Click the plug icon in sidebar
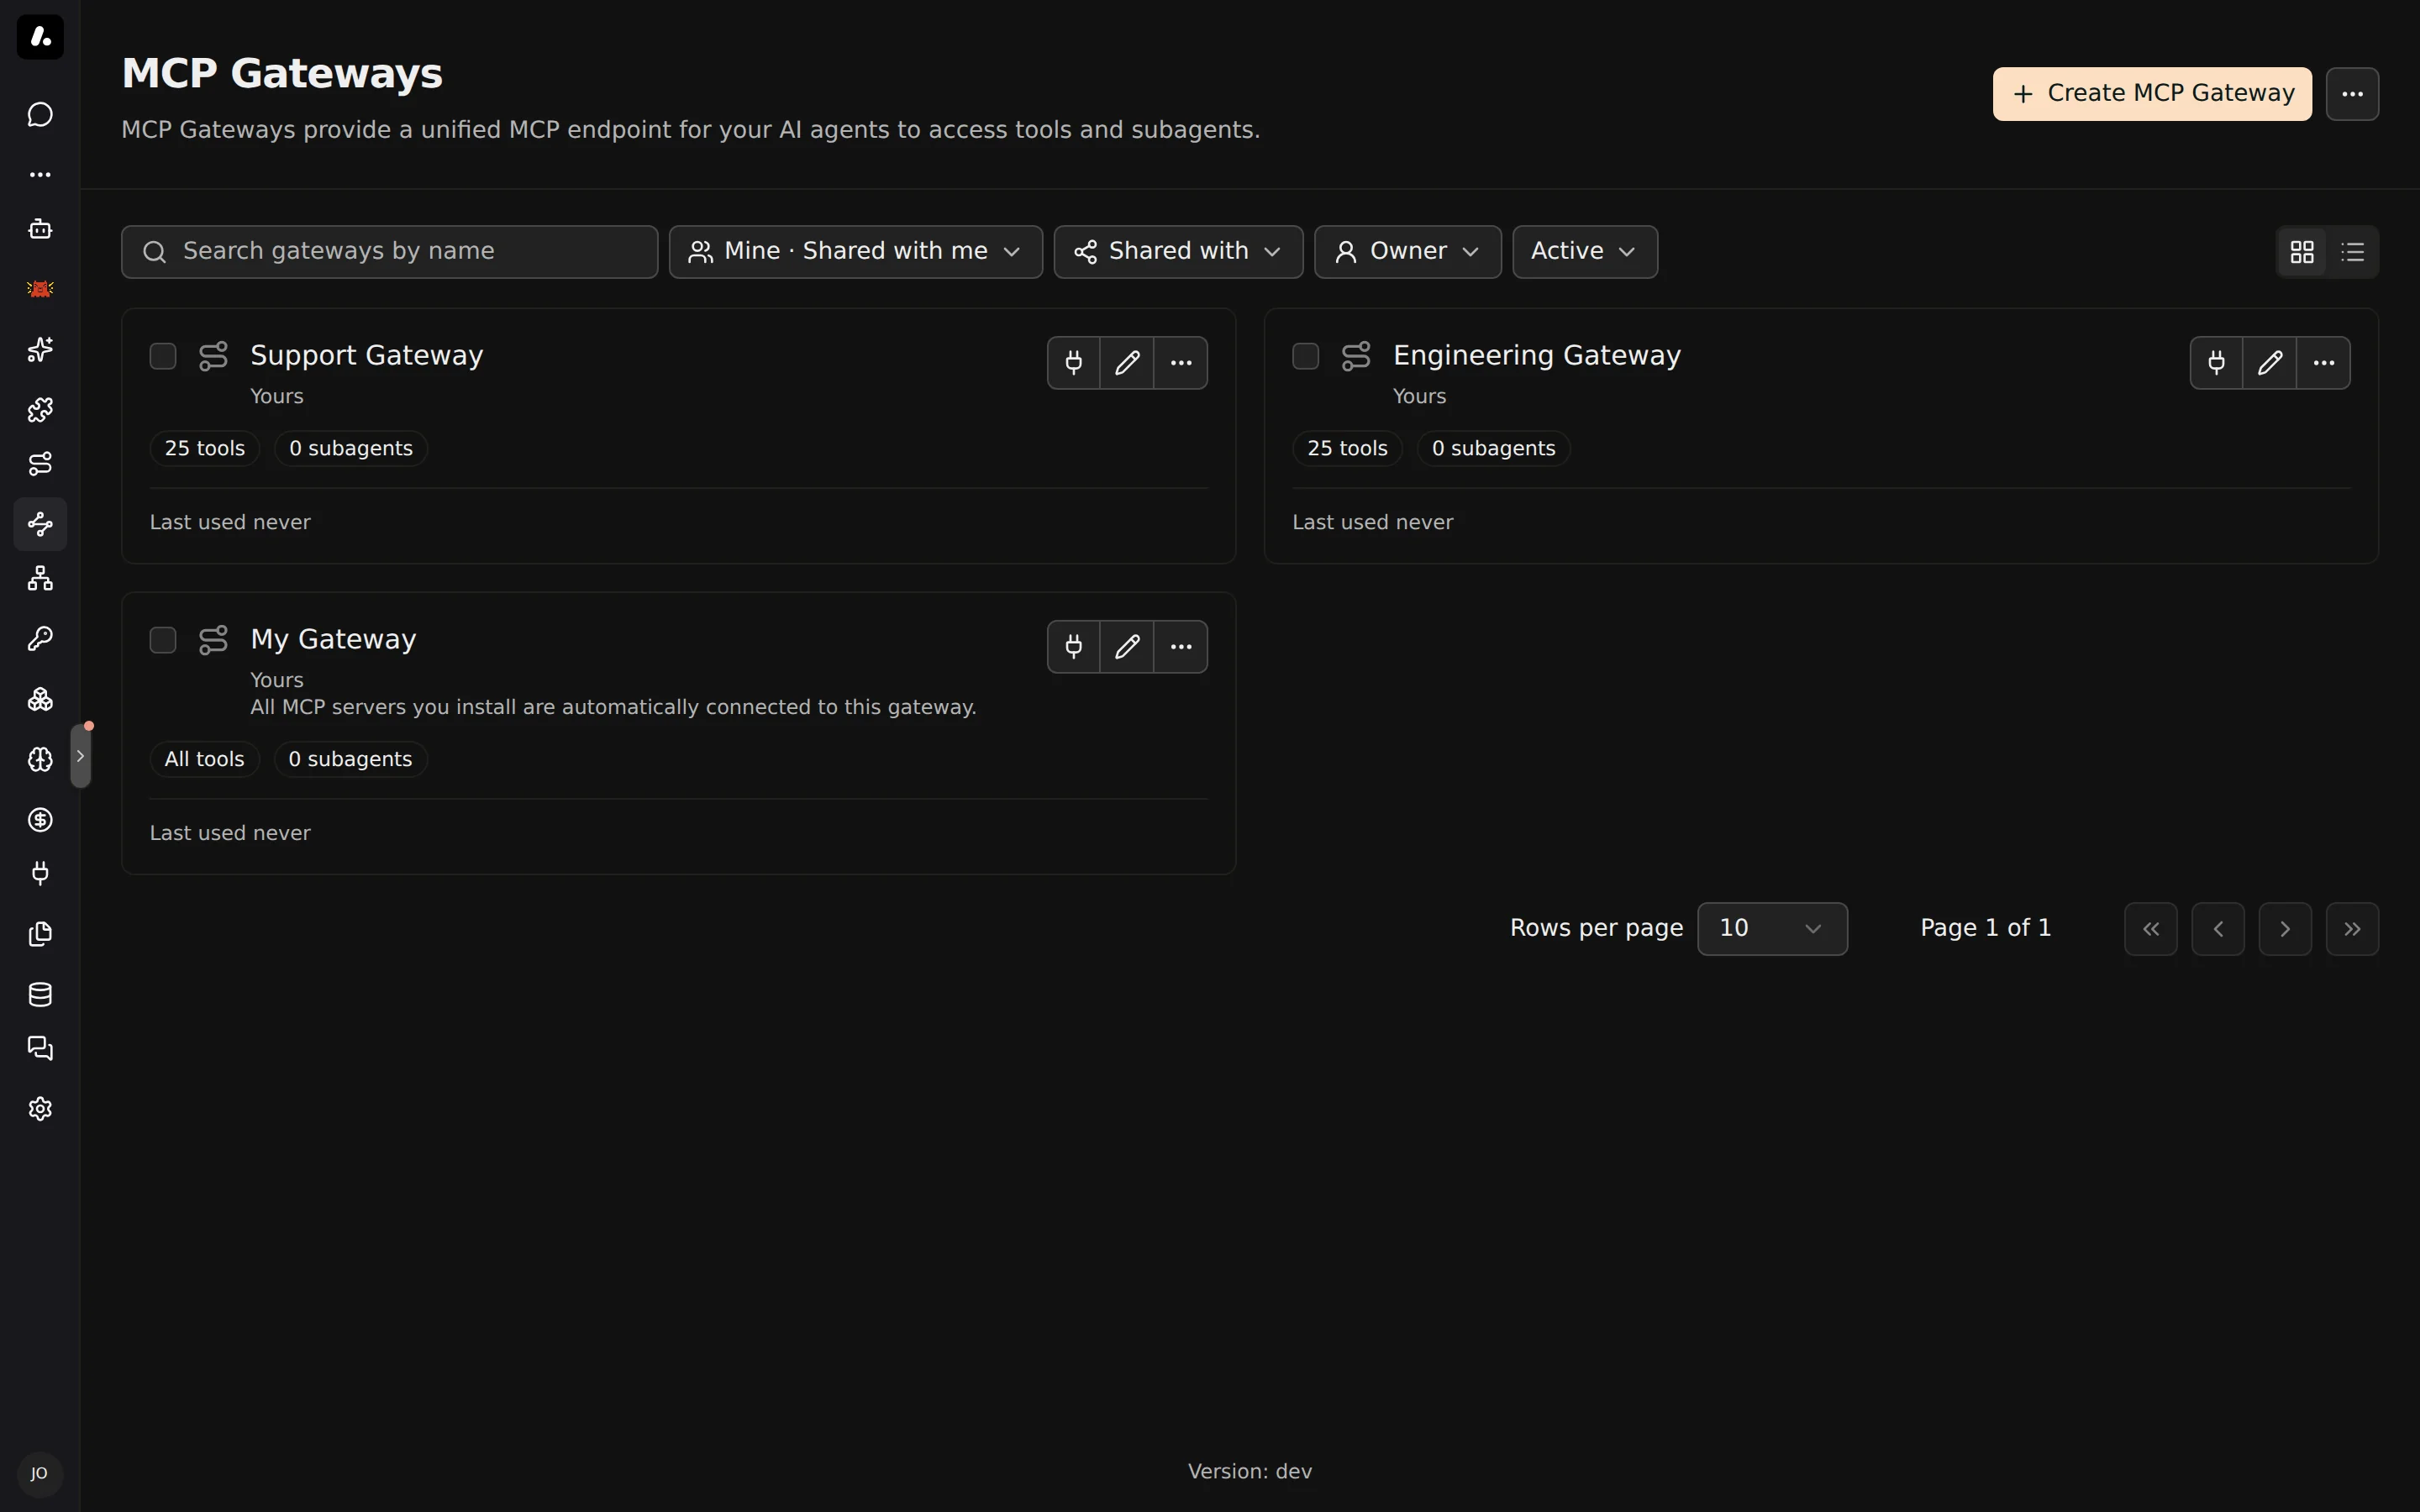Viewport: 2420px width, 1512px height. (x=40, y=873)
